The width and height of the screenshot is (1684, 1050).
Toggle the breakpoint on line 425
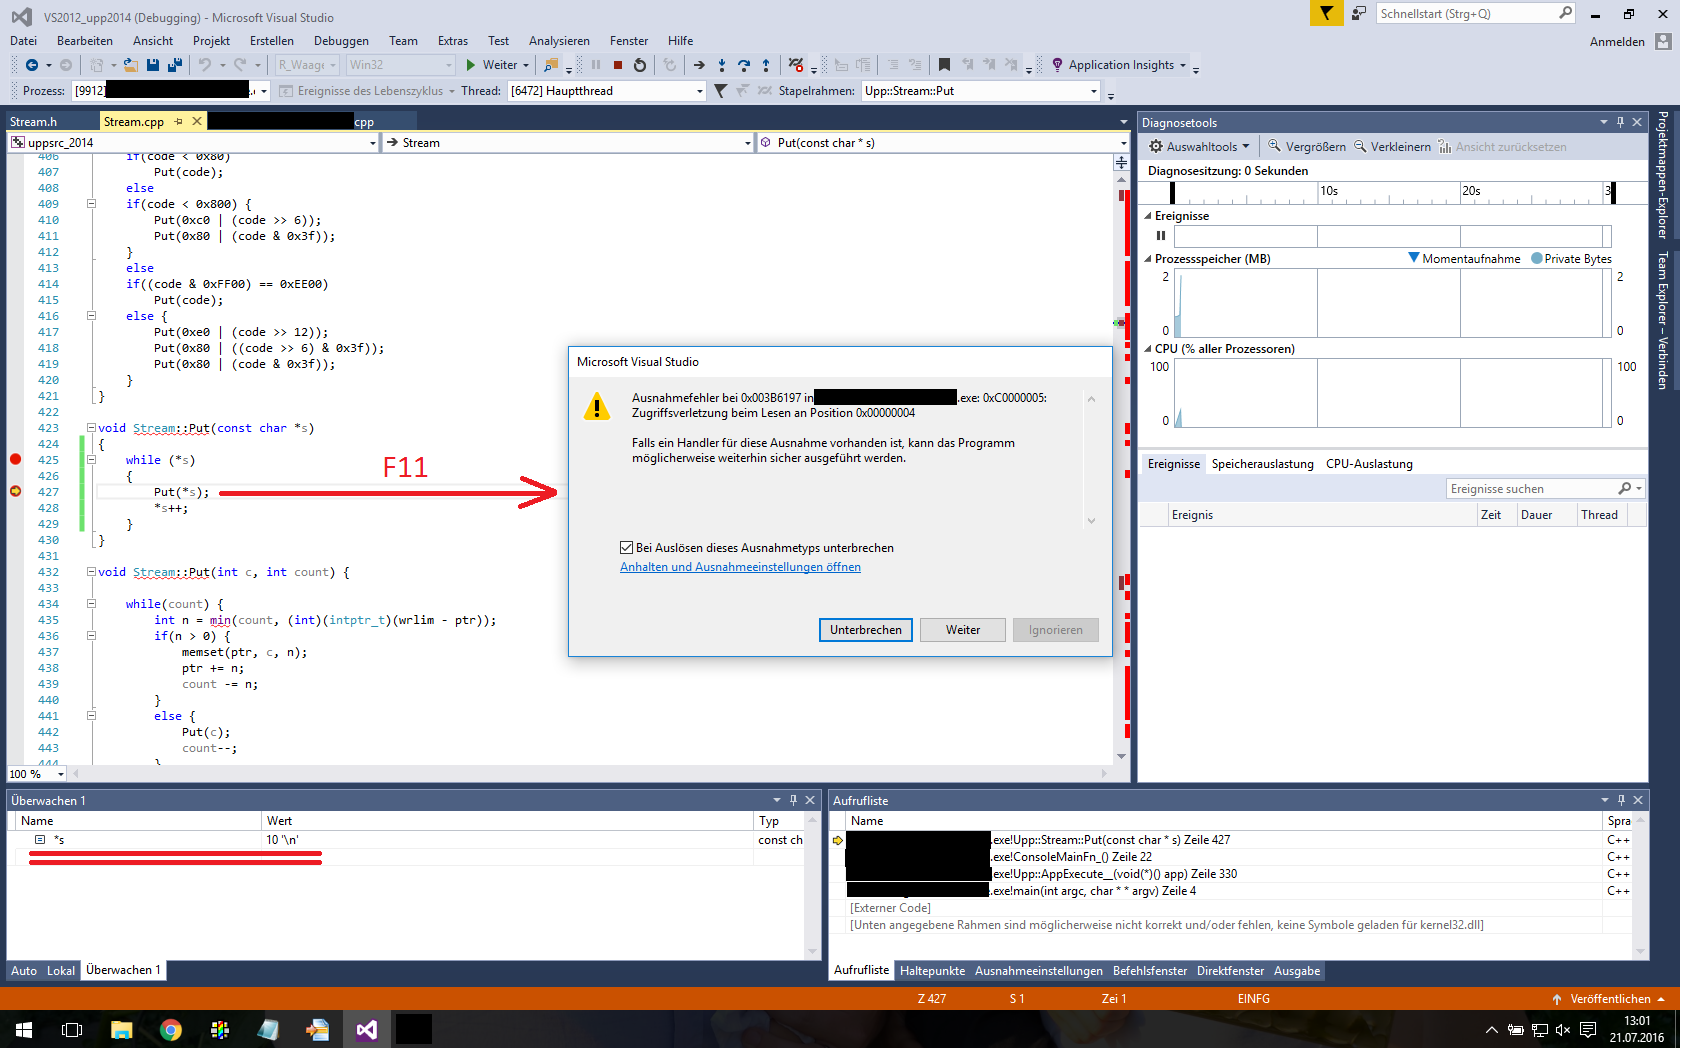coord(15,460)
